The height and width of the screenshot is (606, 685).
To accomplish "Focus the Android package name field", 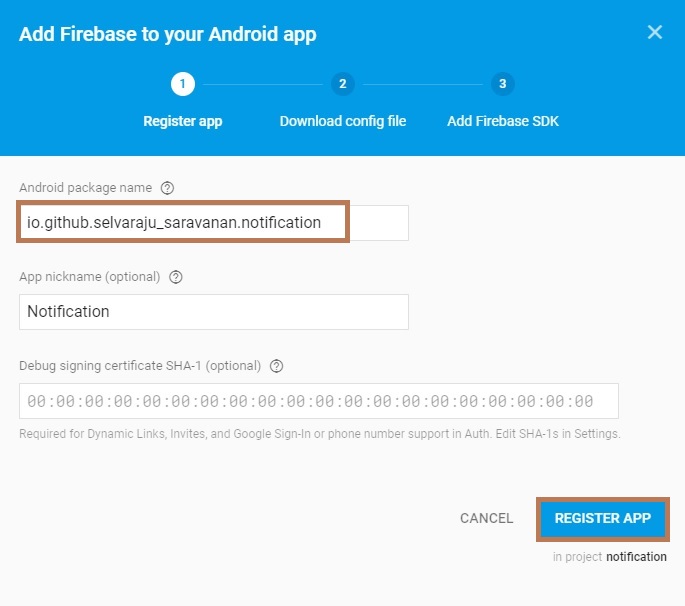I will 214,223.
